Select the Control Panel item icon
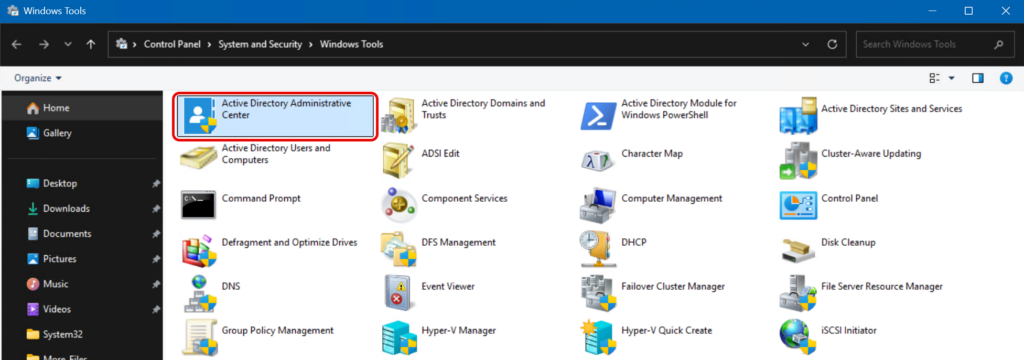The image size is (1024, 360). (x=799, y=205)
